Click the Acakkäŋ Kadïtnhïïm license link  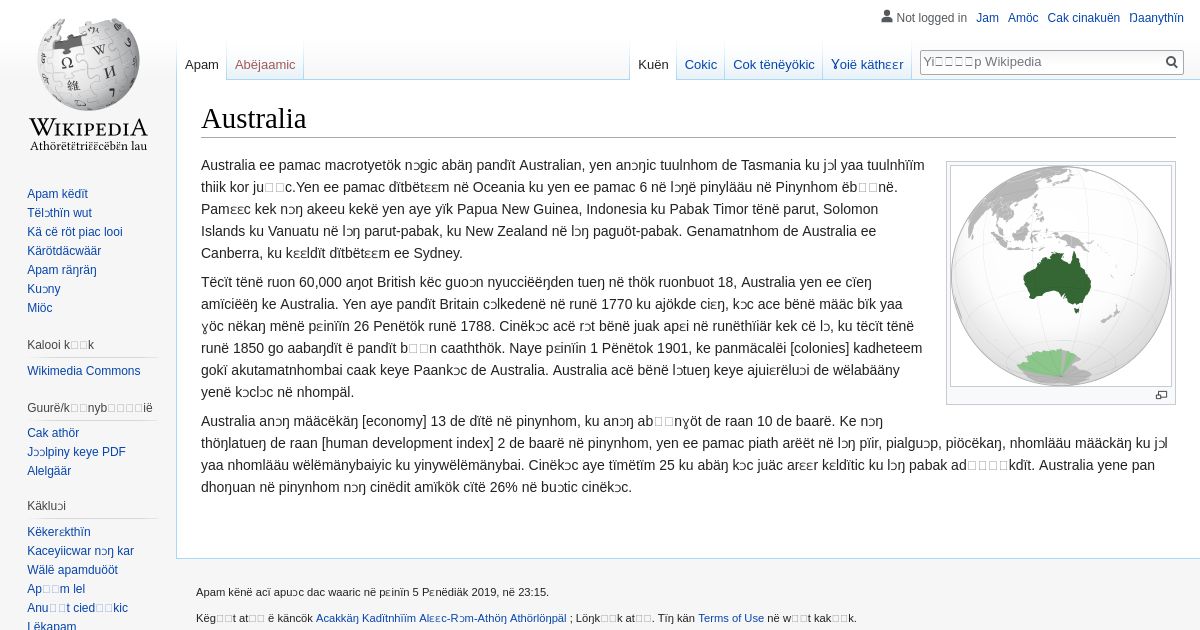click(441, 618)
